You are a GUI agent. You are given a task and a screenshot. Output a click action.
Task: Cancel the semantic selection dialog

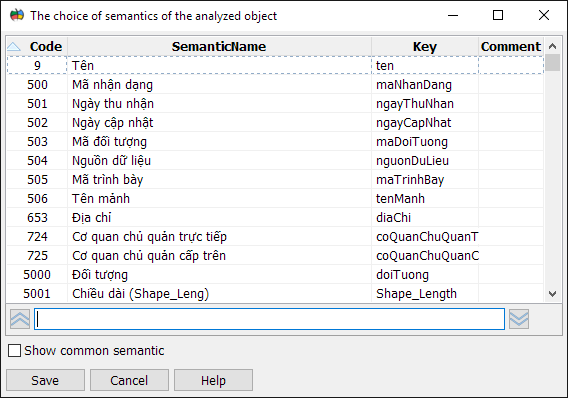[129, 380]
